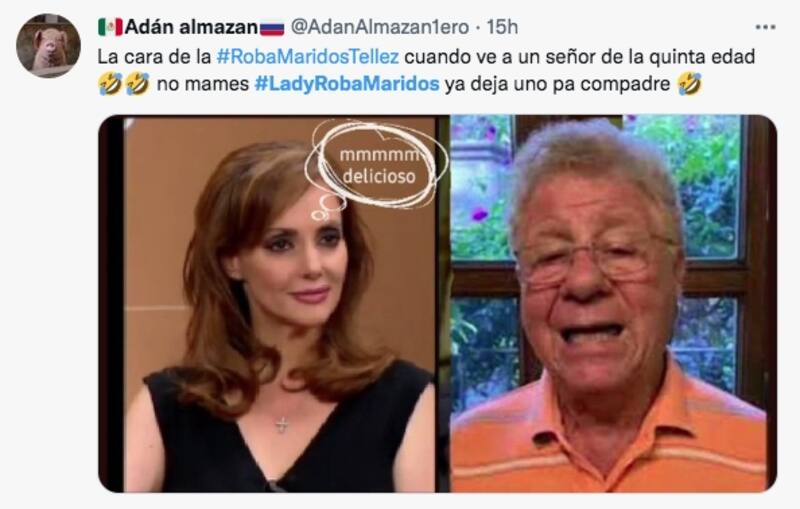
Task: Open the pig profile avatar of Adán almazan
Action: (x=48, y=45)
